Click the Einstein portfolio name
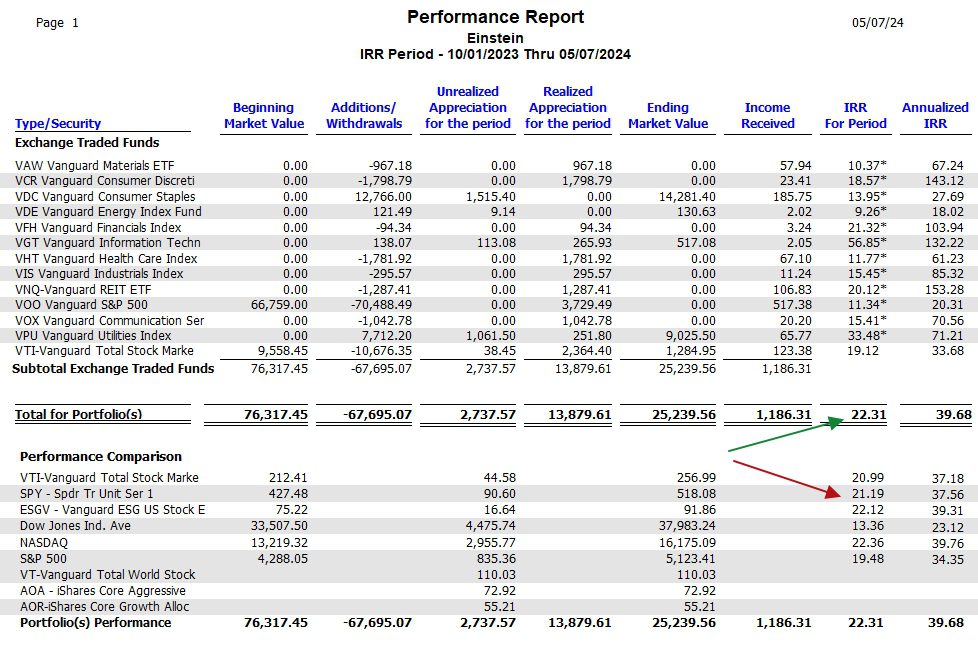The width and height of the screenshot is (978, 649). [495, 38]
